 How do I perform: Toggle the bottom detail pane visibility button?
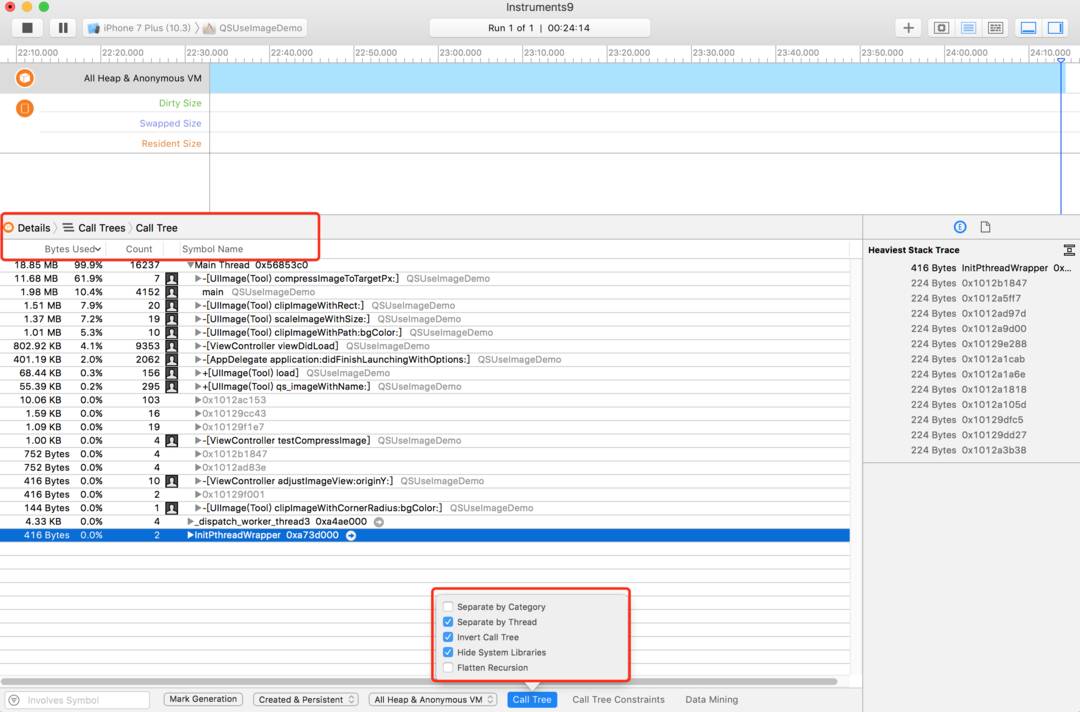click(1028, 28)
